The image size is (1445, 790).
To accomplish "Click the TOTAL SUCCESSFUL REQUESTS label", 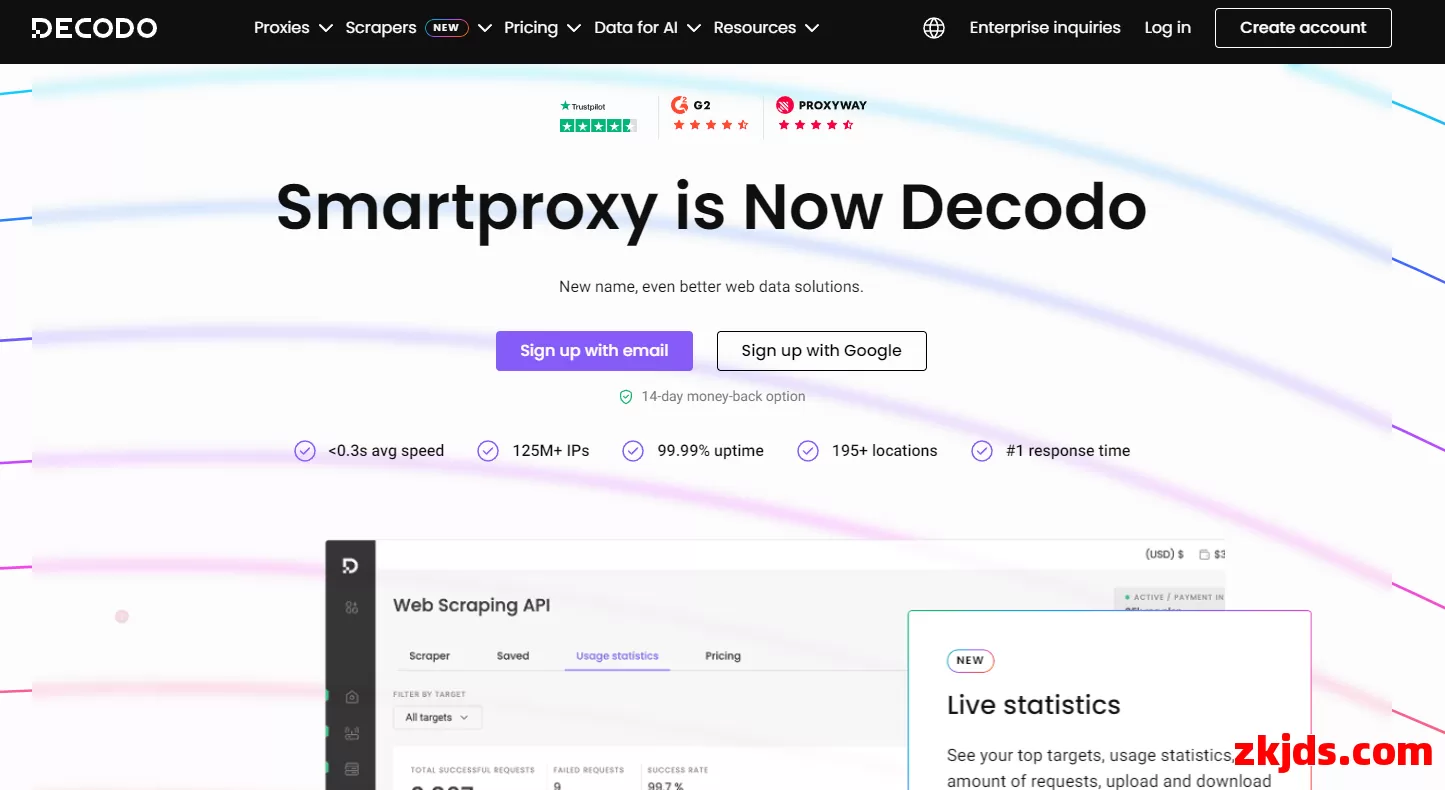I will click(x=473, y=770).
